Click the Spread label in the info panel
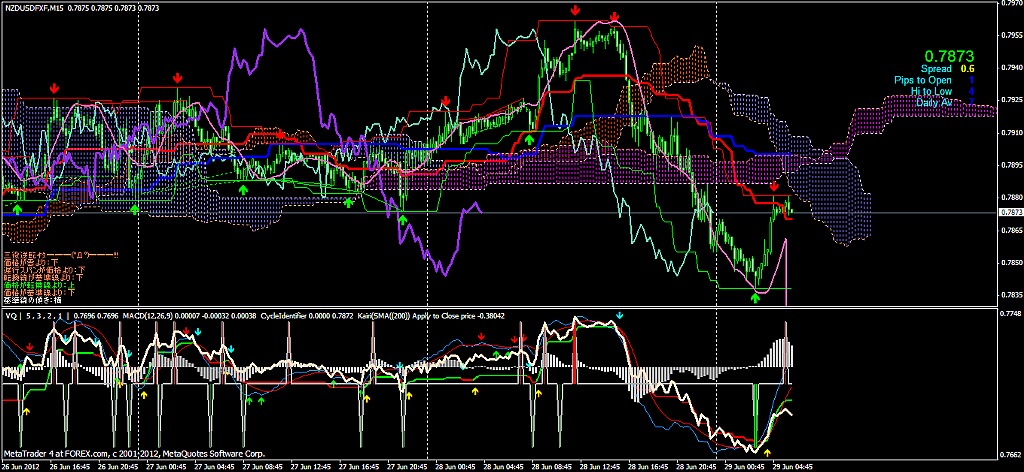The height and width of the screenshot is (472, 1024). 936,69
